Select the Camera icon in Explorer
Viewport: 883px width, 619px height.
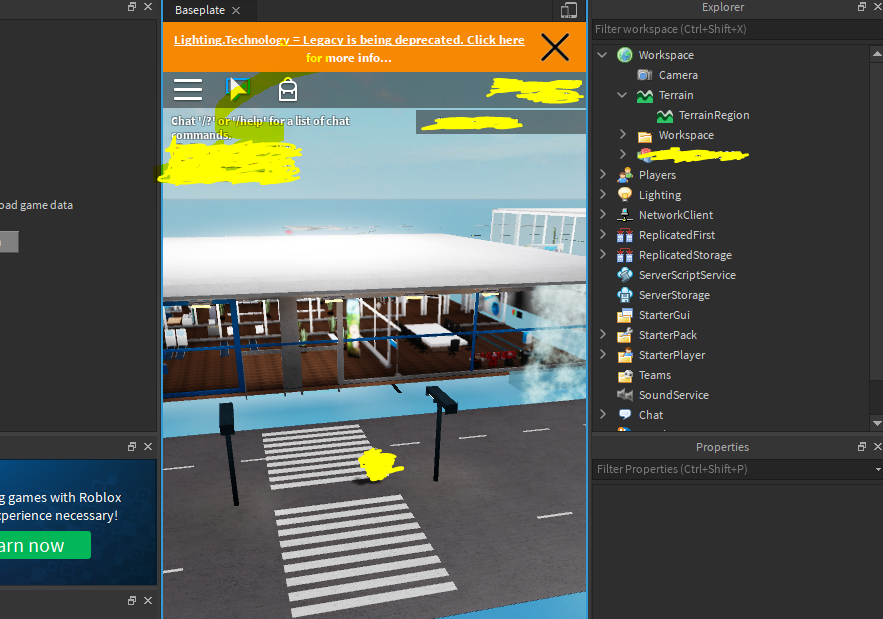[x=644, y=75]
